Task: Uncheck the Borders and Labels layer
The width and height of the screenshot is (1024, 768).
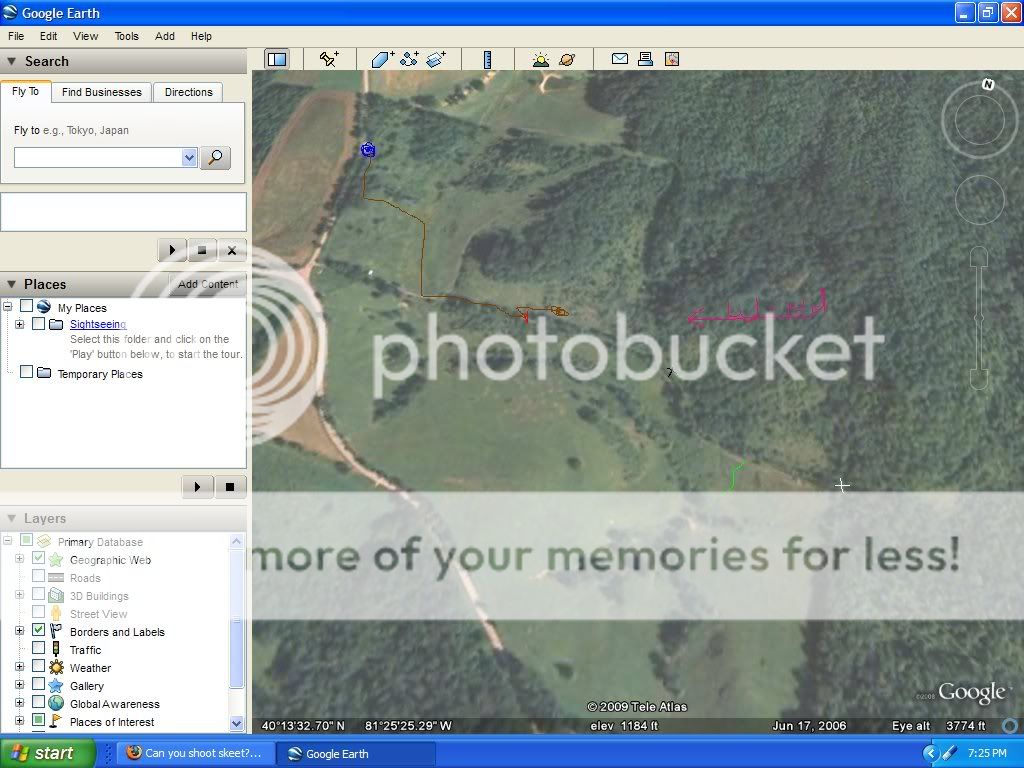Action: [x=39, y=630]
